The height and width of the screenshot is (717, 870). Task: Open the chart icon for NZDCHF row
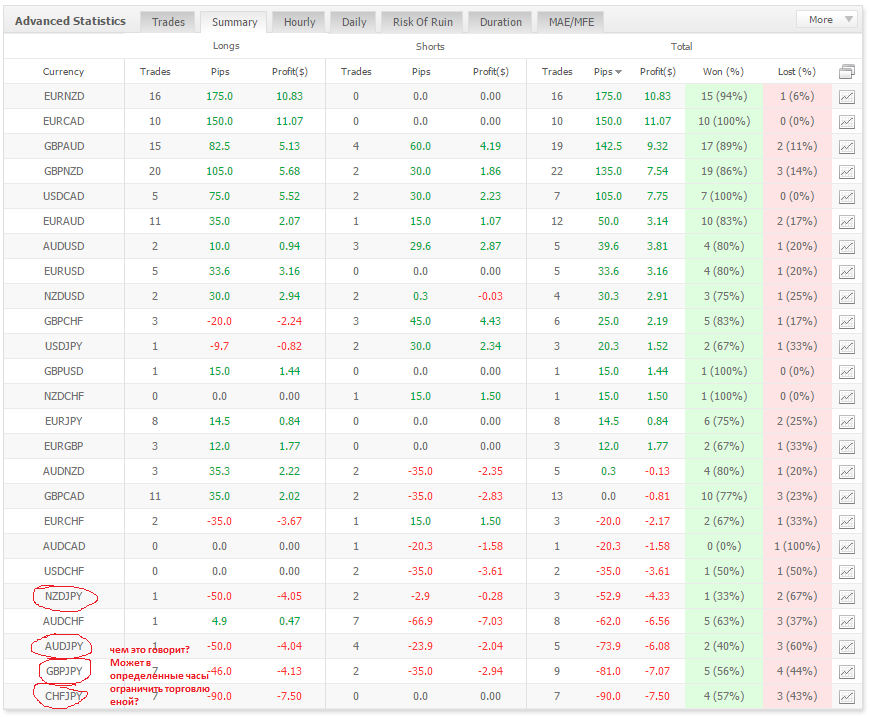(x=846, y=396)
